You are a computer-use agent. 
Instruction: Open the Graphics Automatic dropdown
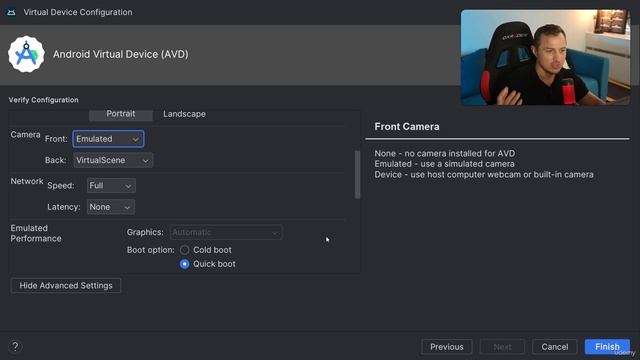pyautogui.click(x=226, y=232)
